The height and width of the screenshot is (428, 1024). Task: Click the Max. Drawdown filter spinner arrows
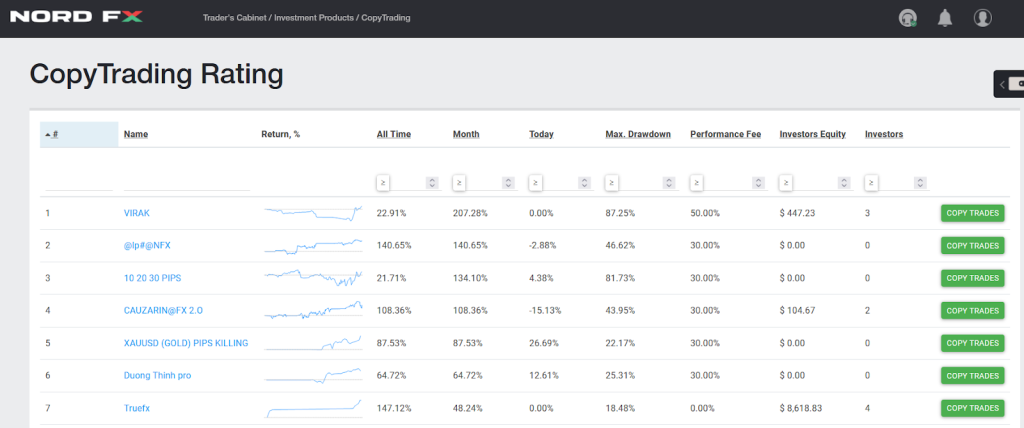669,183
